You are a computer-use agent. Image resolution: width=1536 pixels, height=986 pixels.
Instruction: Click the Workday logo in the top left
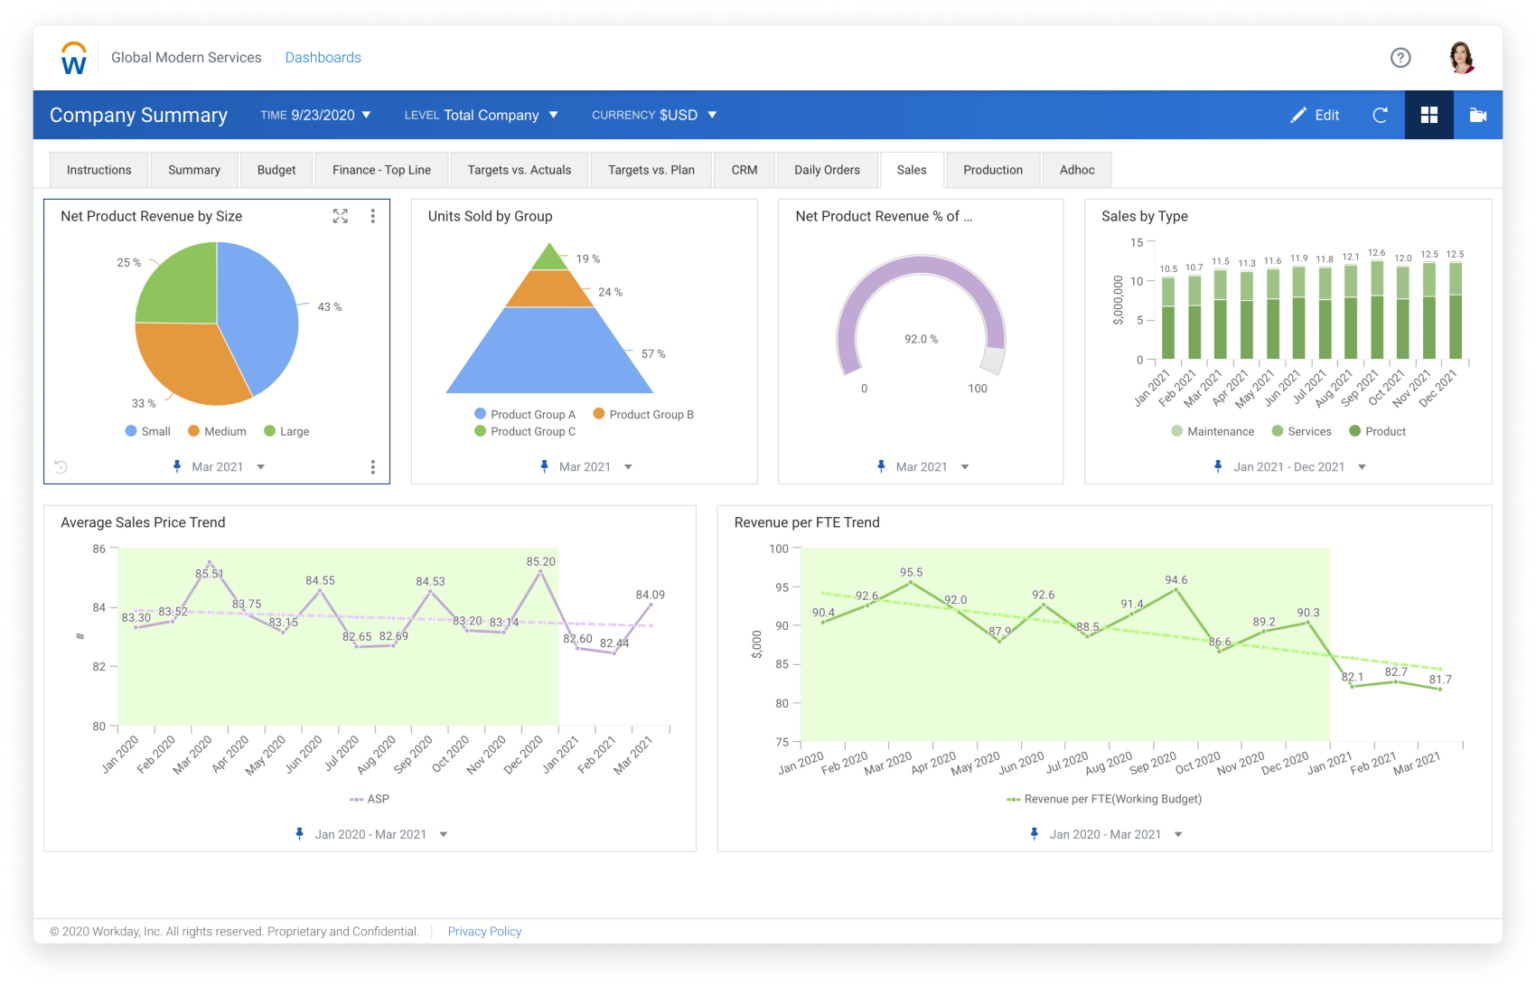[73, 57]
